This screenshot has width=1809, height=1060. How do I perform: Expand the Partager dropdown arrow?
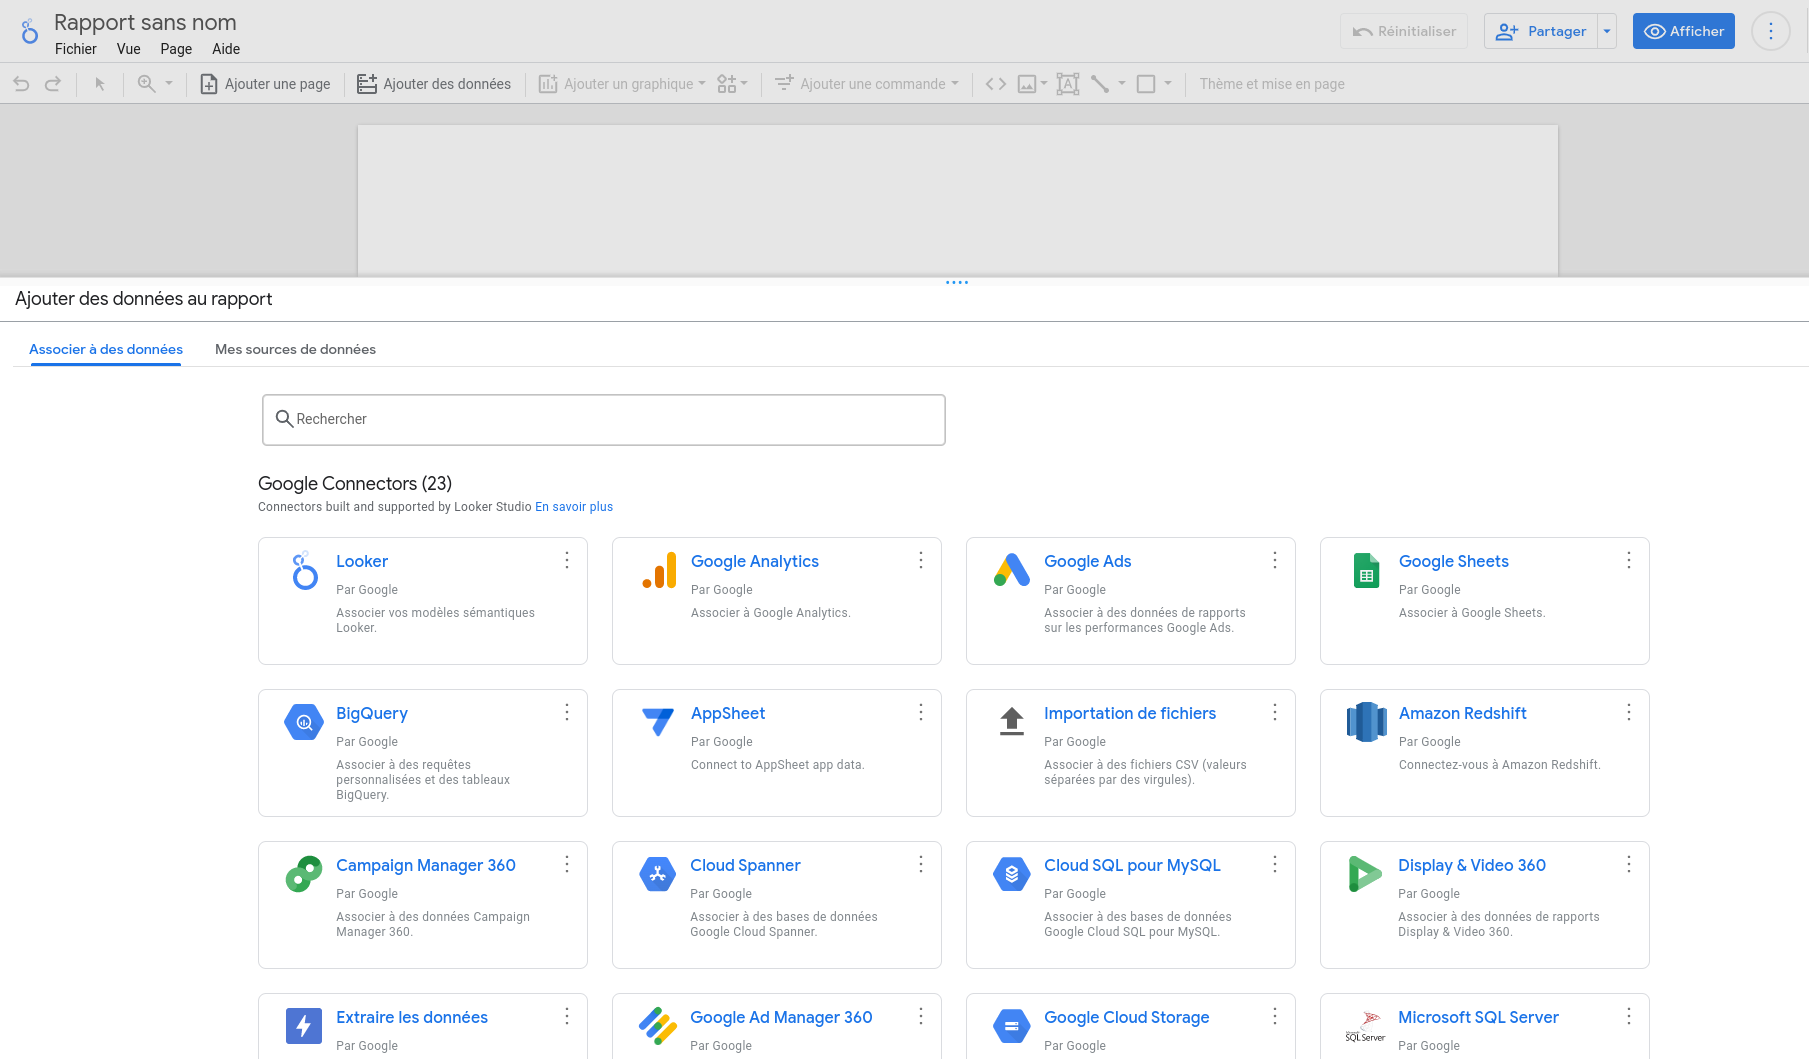[1607, 31]
